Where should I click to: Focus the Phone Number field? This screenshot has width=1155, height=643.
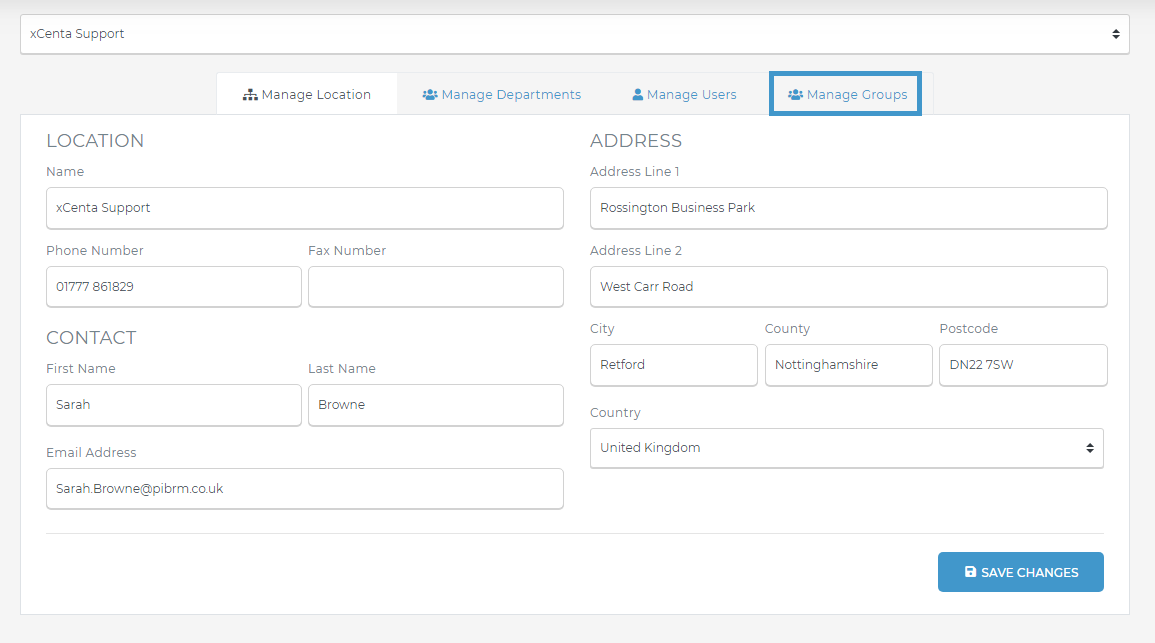(173, 287)
